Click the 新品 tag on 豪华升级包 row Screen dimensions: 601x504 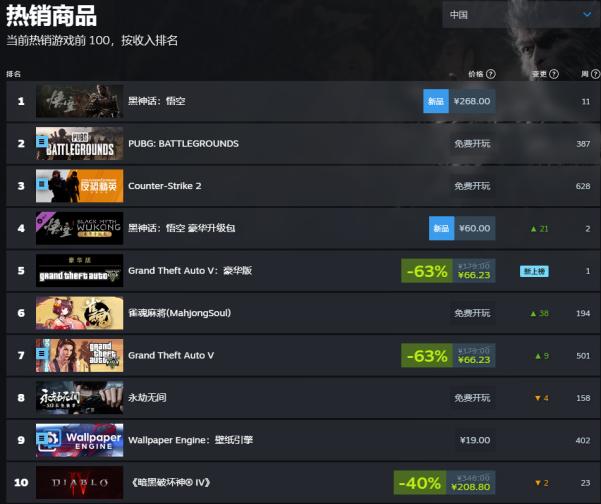(x=442, y=228)
